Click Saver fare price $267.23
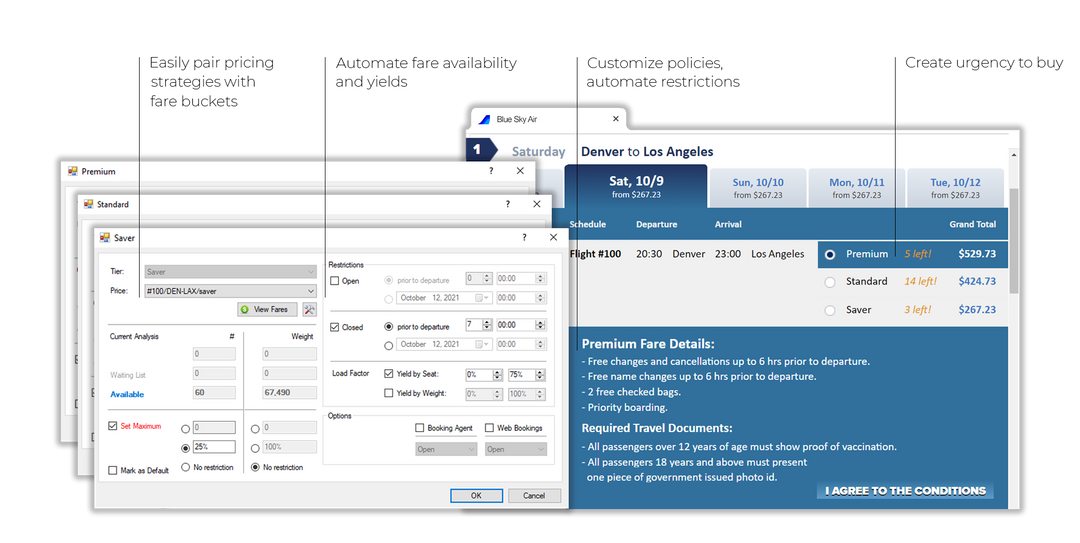Viewport: 1080px width, 543px height. 977,309
